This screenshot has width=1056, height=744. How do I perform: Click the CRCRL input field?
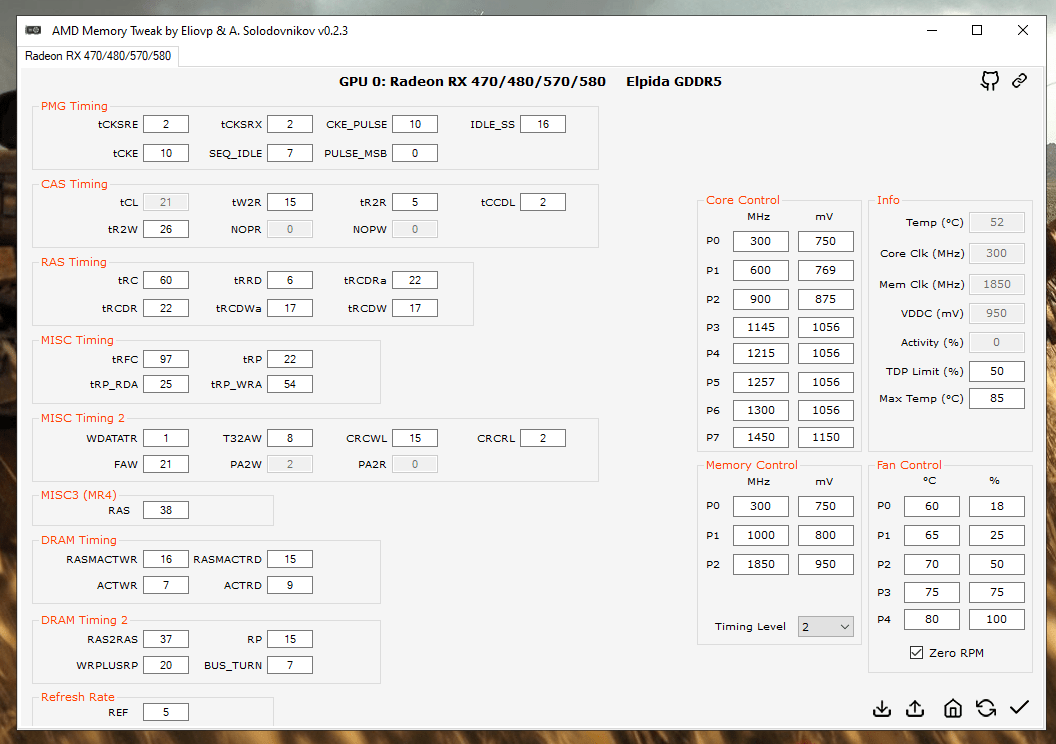point(543,438)
